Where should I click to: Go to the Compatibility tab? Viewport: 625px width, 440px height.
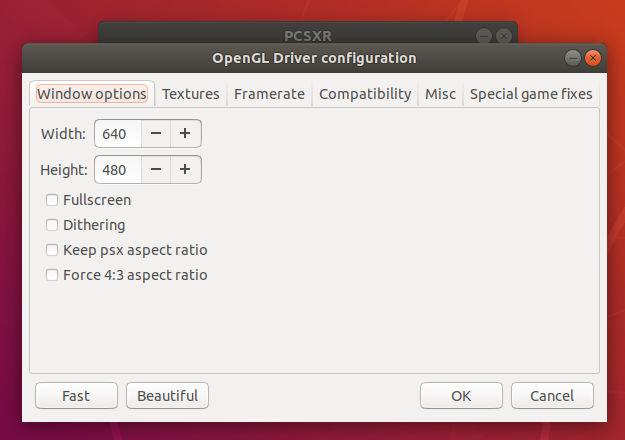pyautogui.click(x=365, y=94)
